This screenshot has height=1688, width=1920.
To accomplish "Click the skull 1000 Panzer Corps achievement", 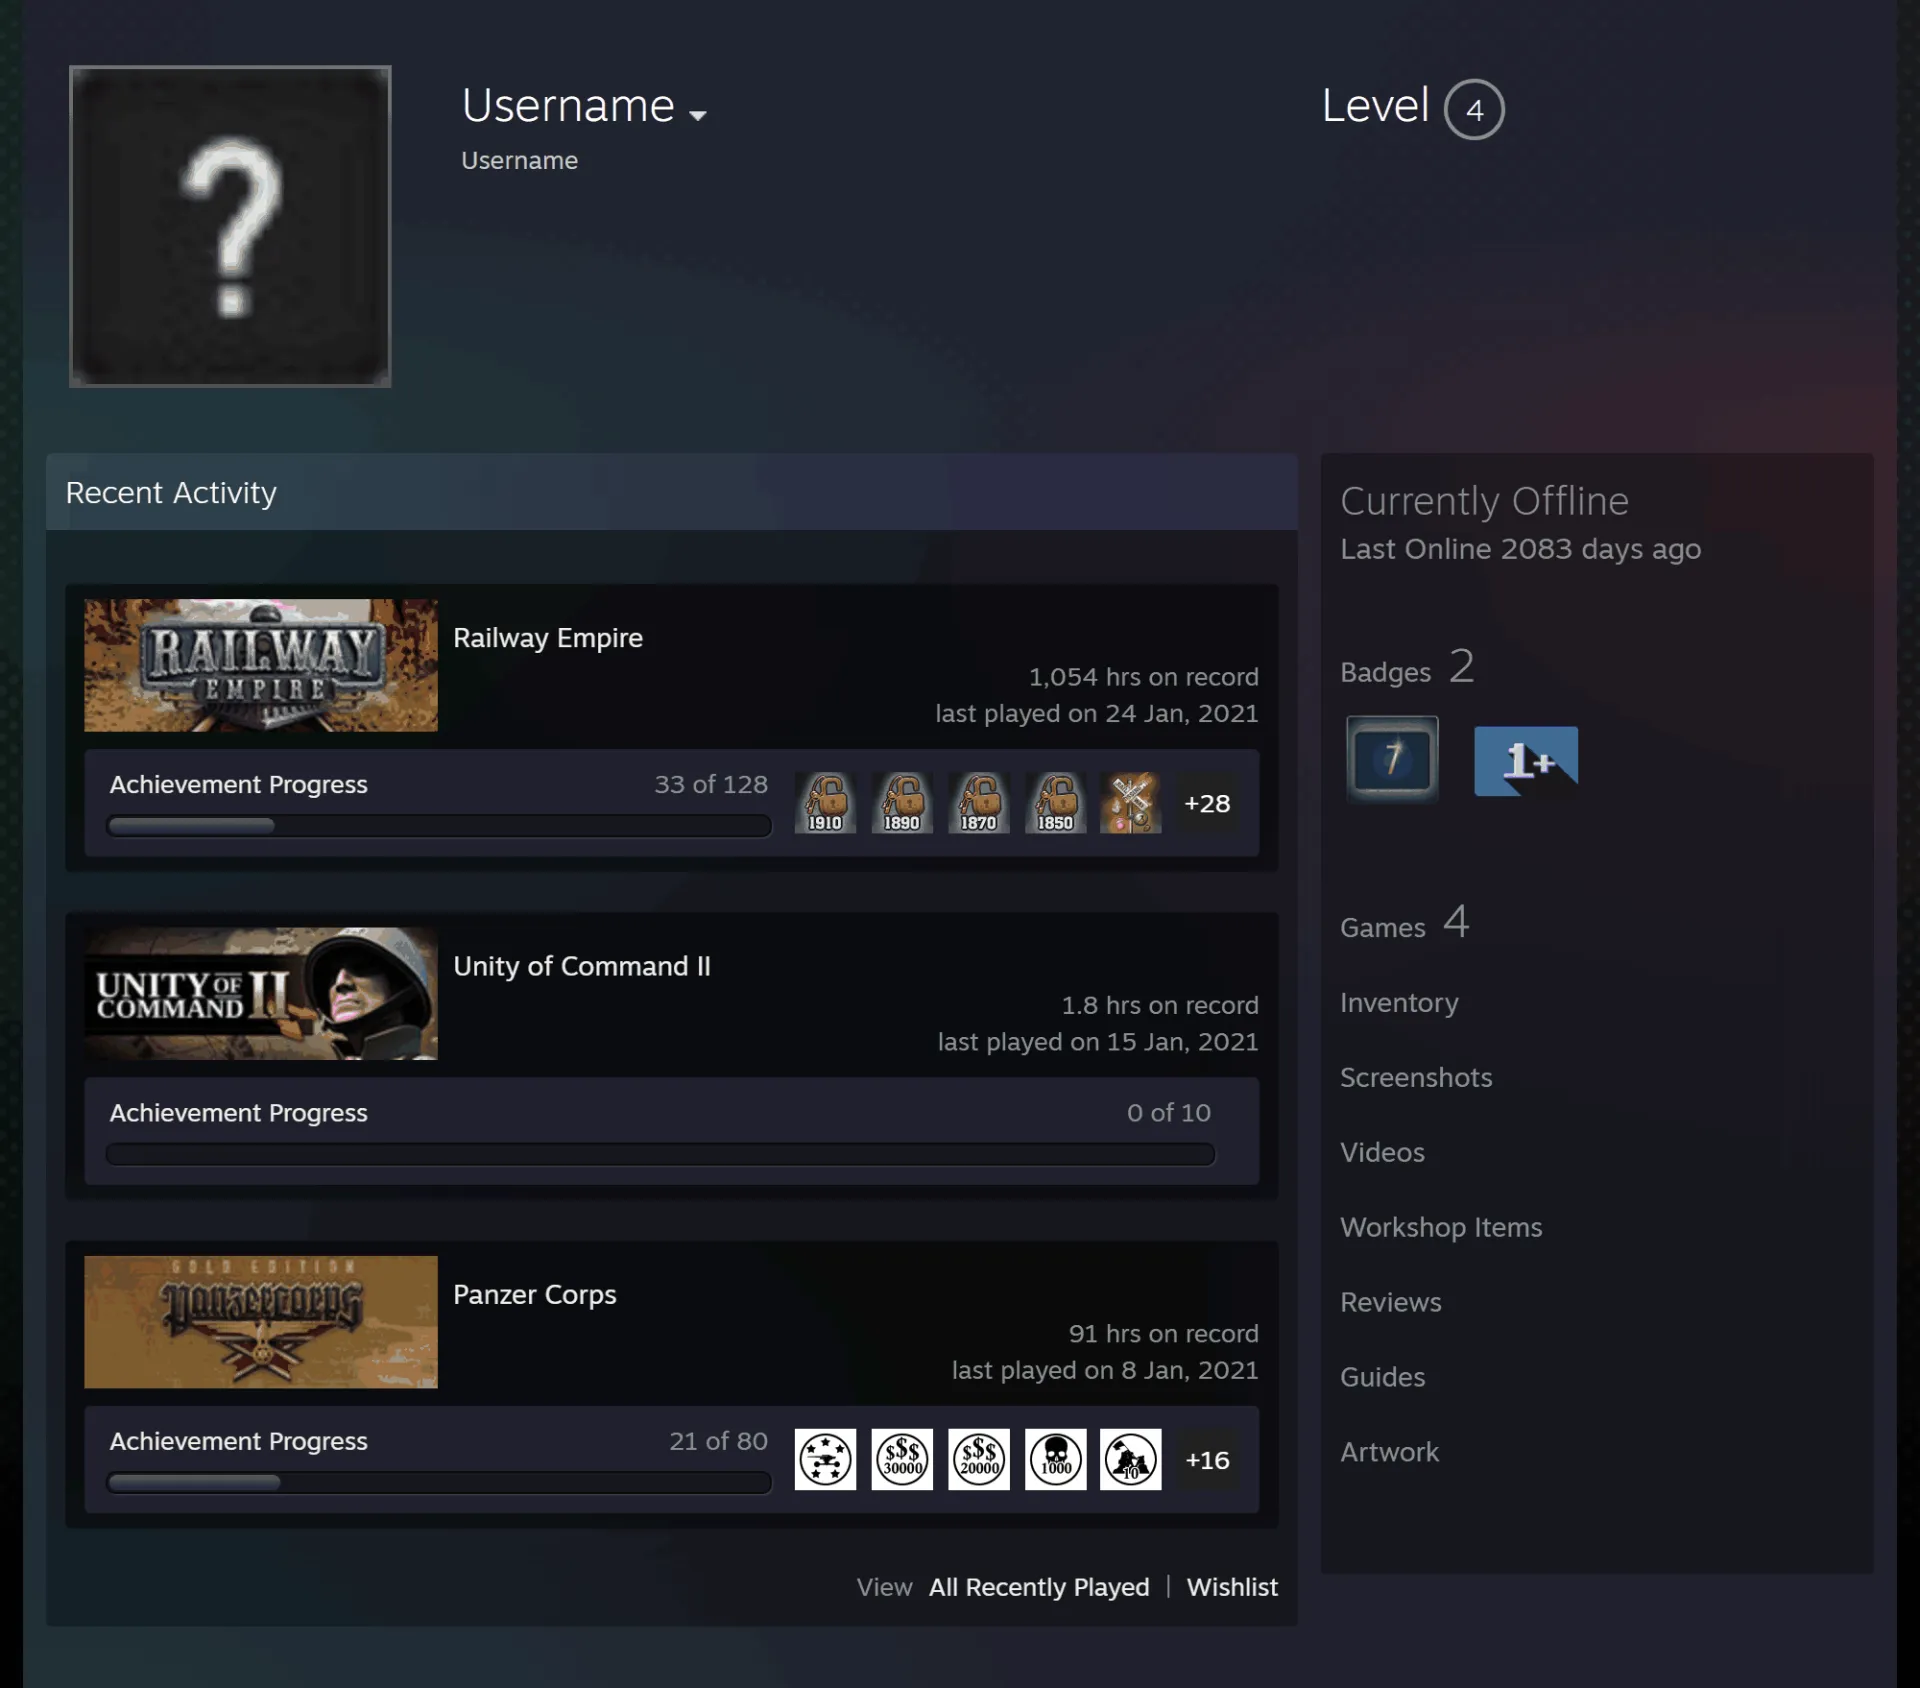I will [x=1055, y=1460].
